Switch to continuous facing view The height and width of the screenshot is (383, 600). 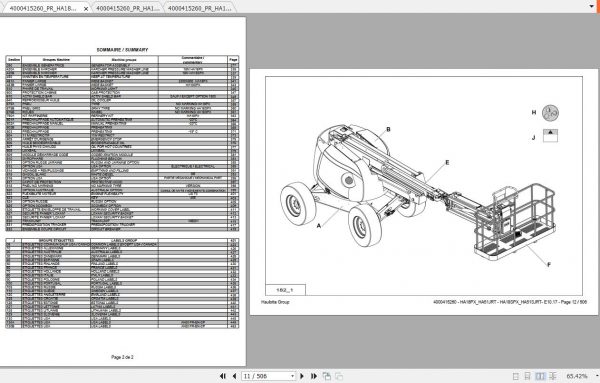click(553, 376)
